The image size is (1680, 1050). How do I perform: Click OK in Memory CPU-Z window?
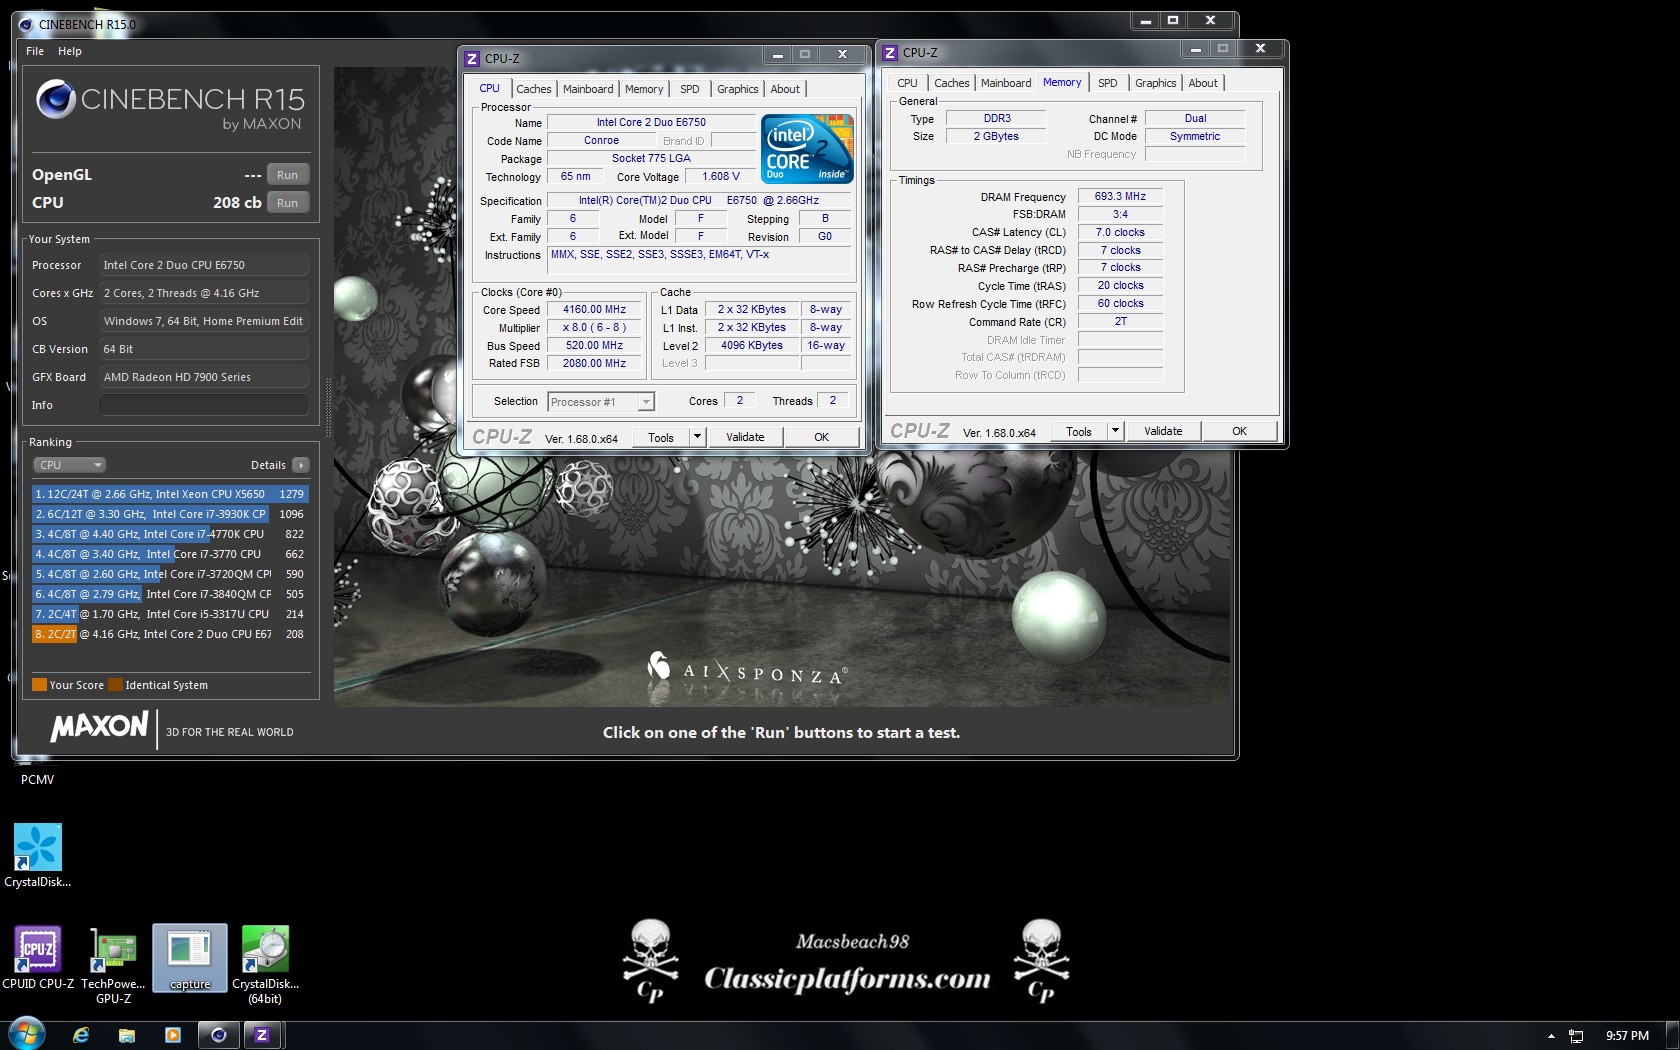coord(1239,431)
